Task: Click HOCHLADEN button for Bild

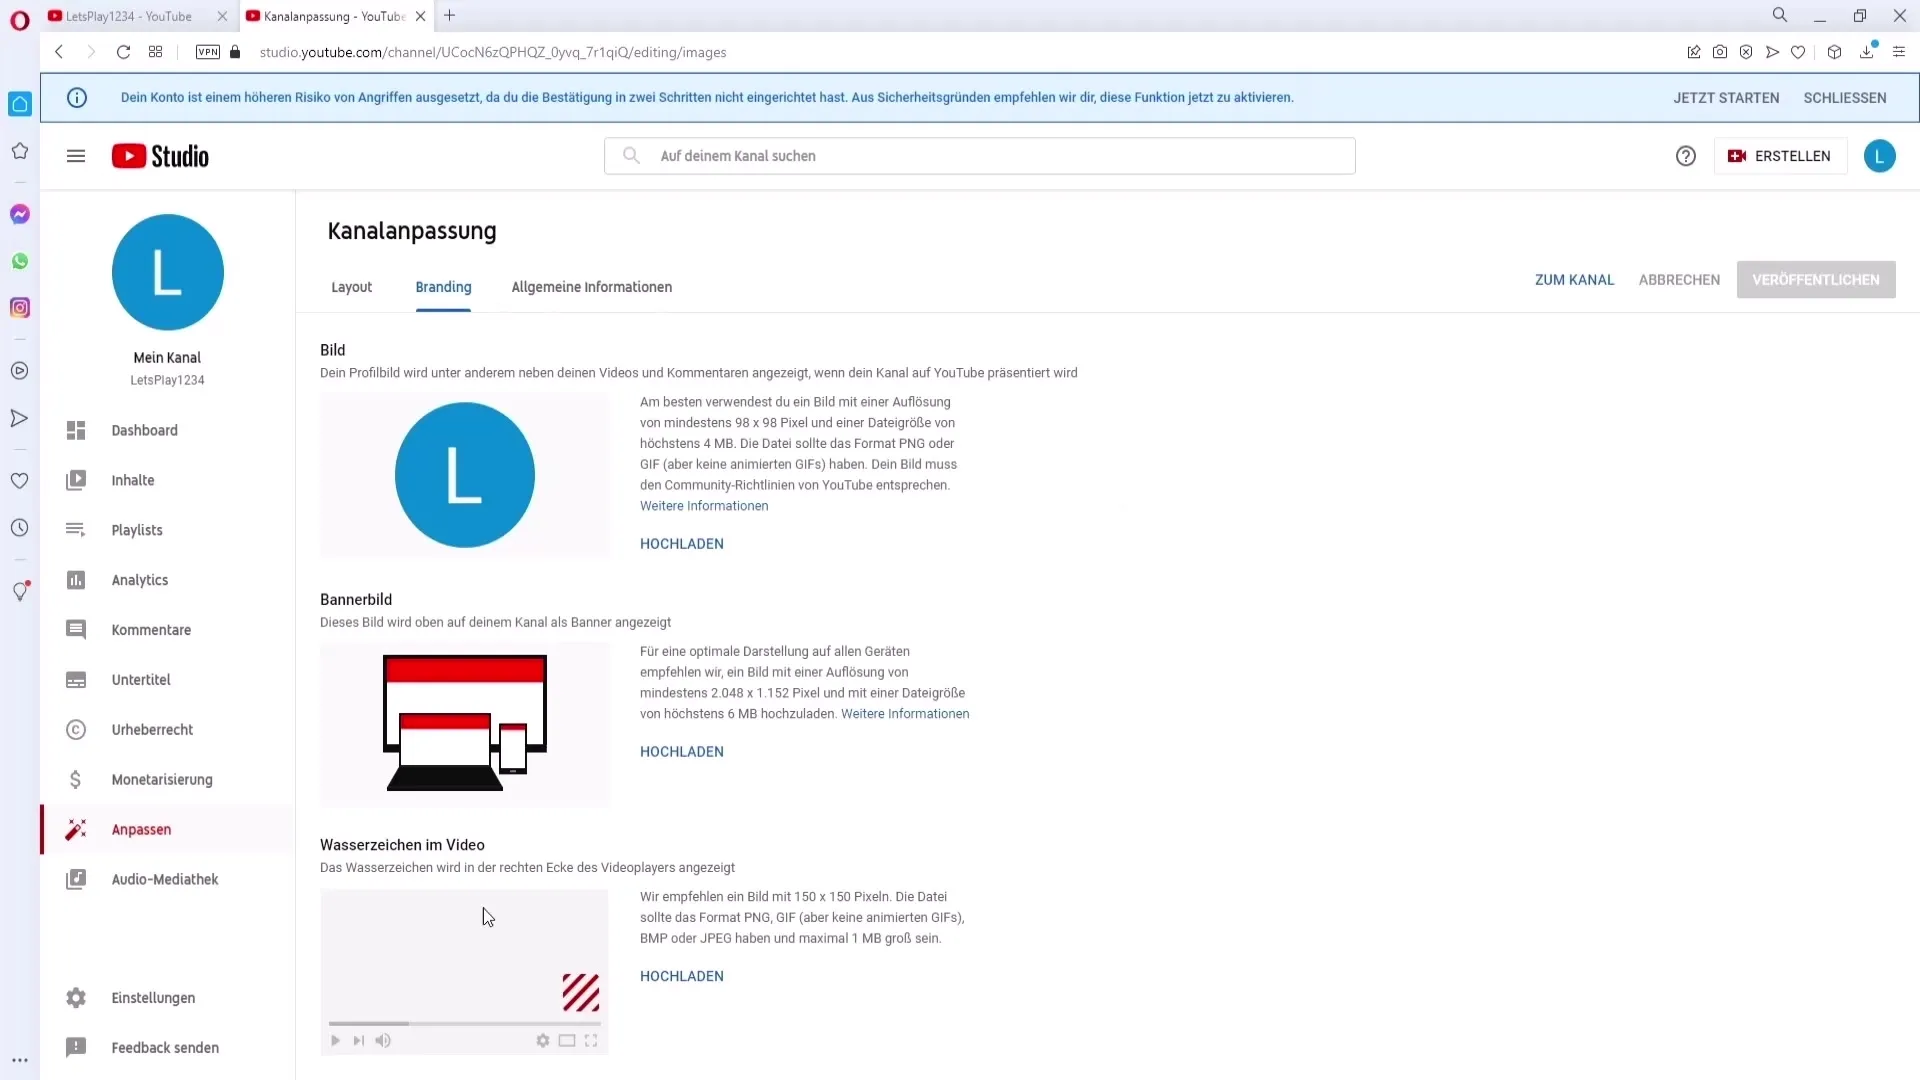Action: [682, 543]
